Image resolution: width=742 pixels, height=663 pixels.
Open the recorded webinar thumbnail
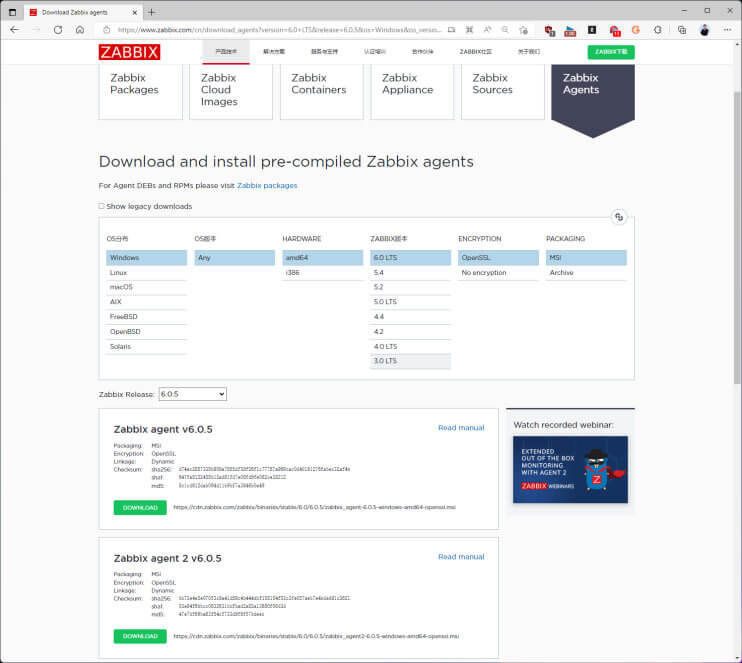(570, 469)
